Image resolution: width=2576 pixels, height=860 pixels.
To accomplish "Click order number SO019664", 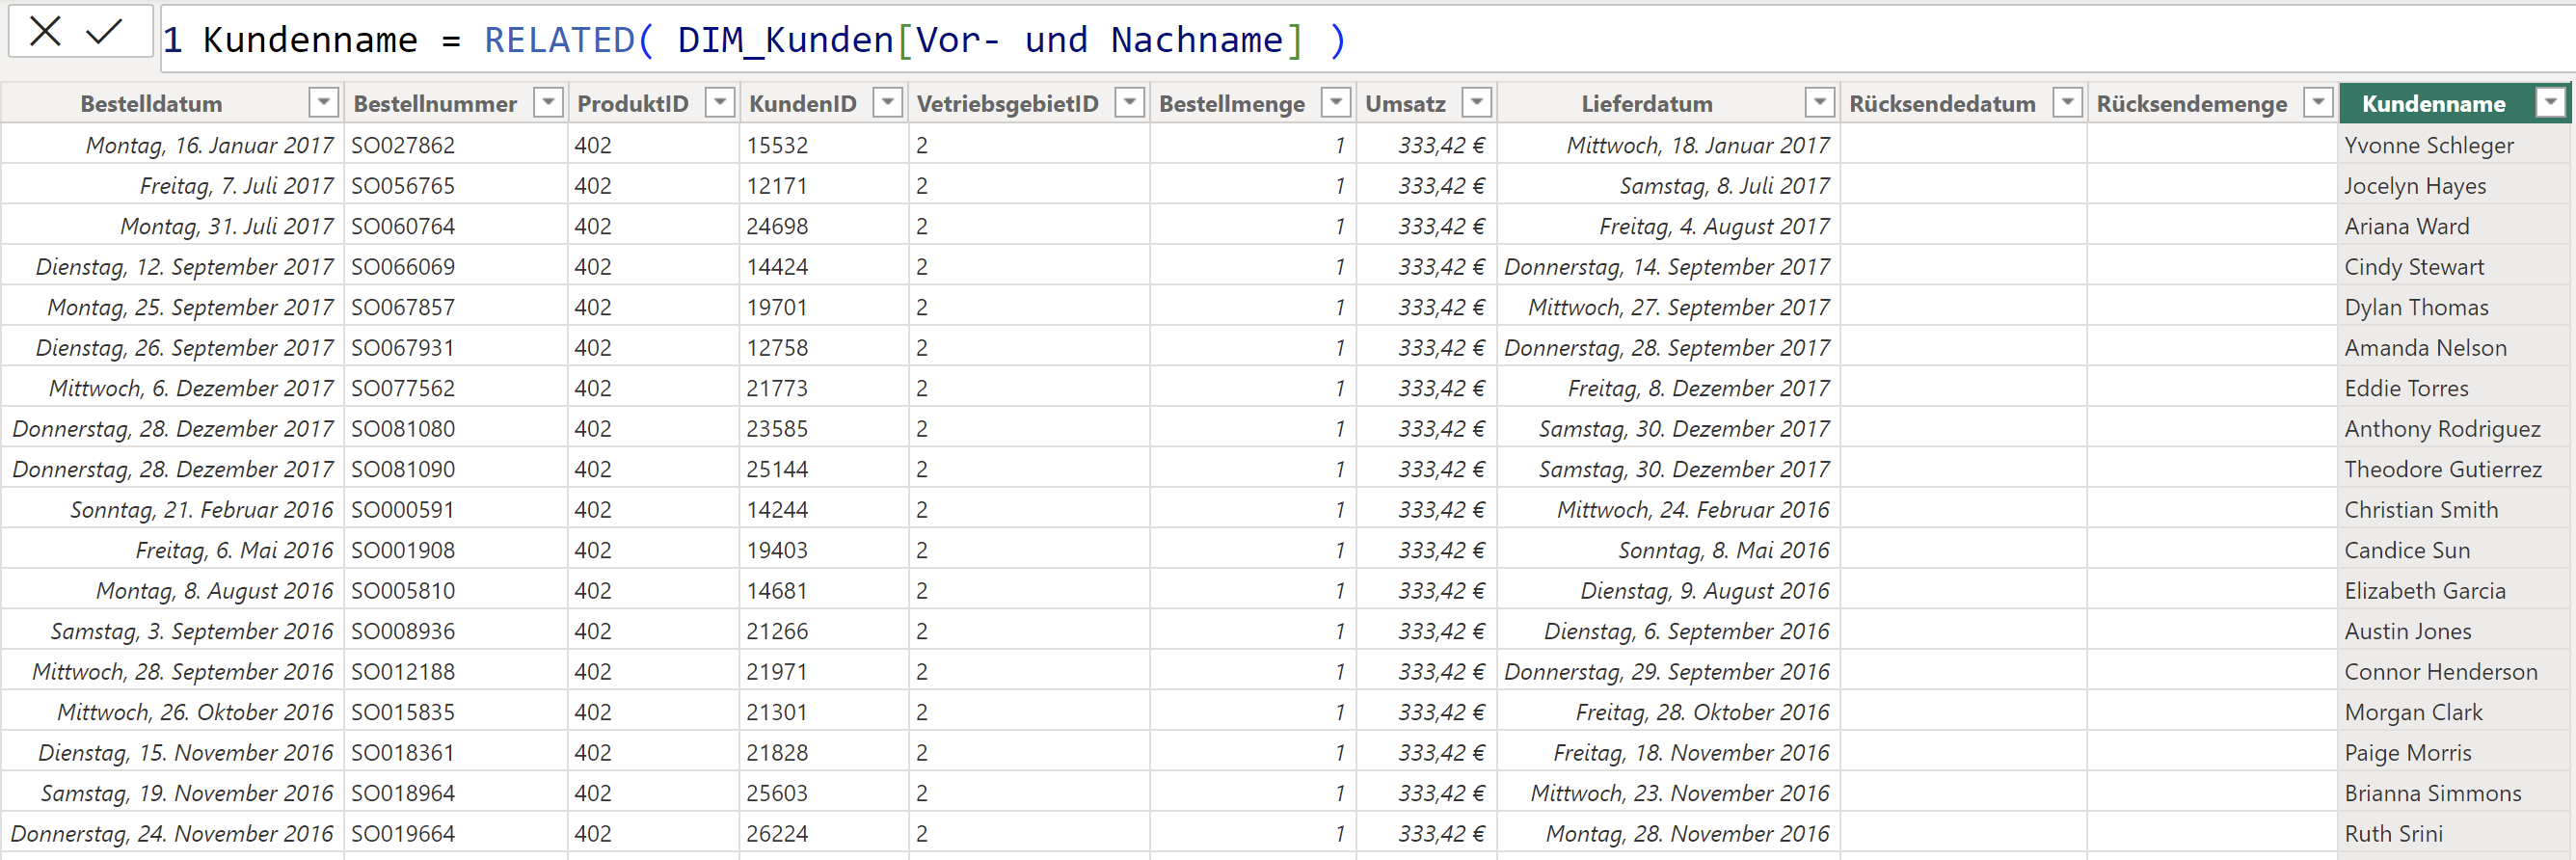I will [x=403, y=834].
